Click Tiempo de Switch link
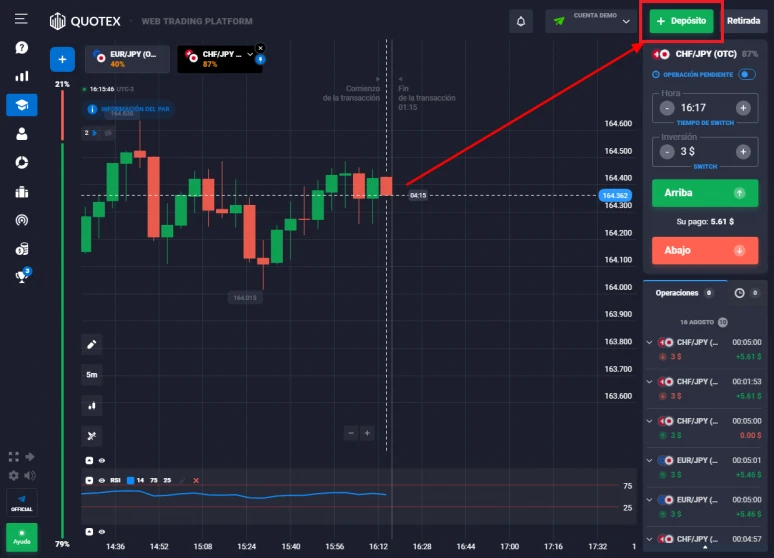The width and height of the screenshot is (774, 558). (705, 123)
